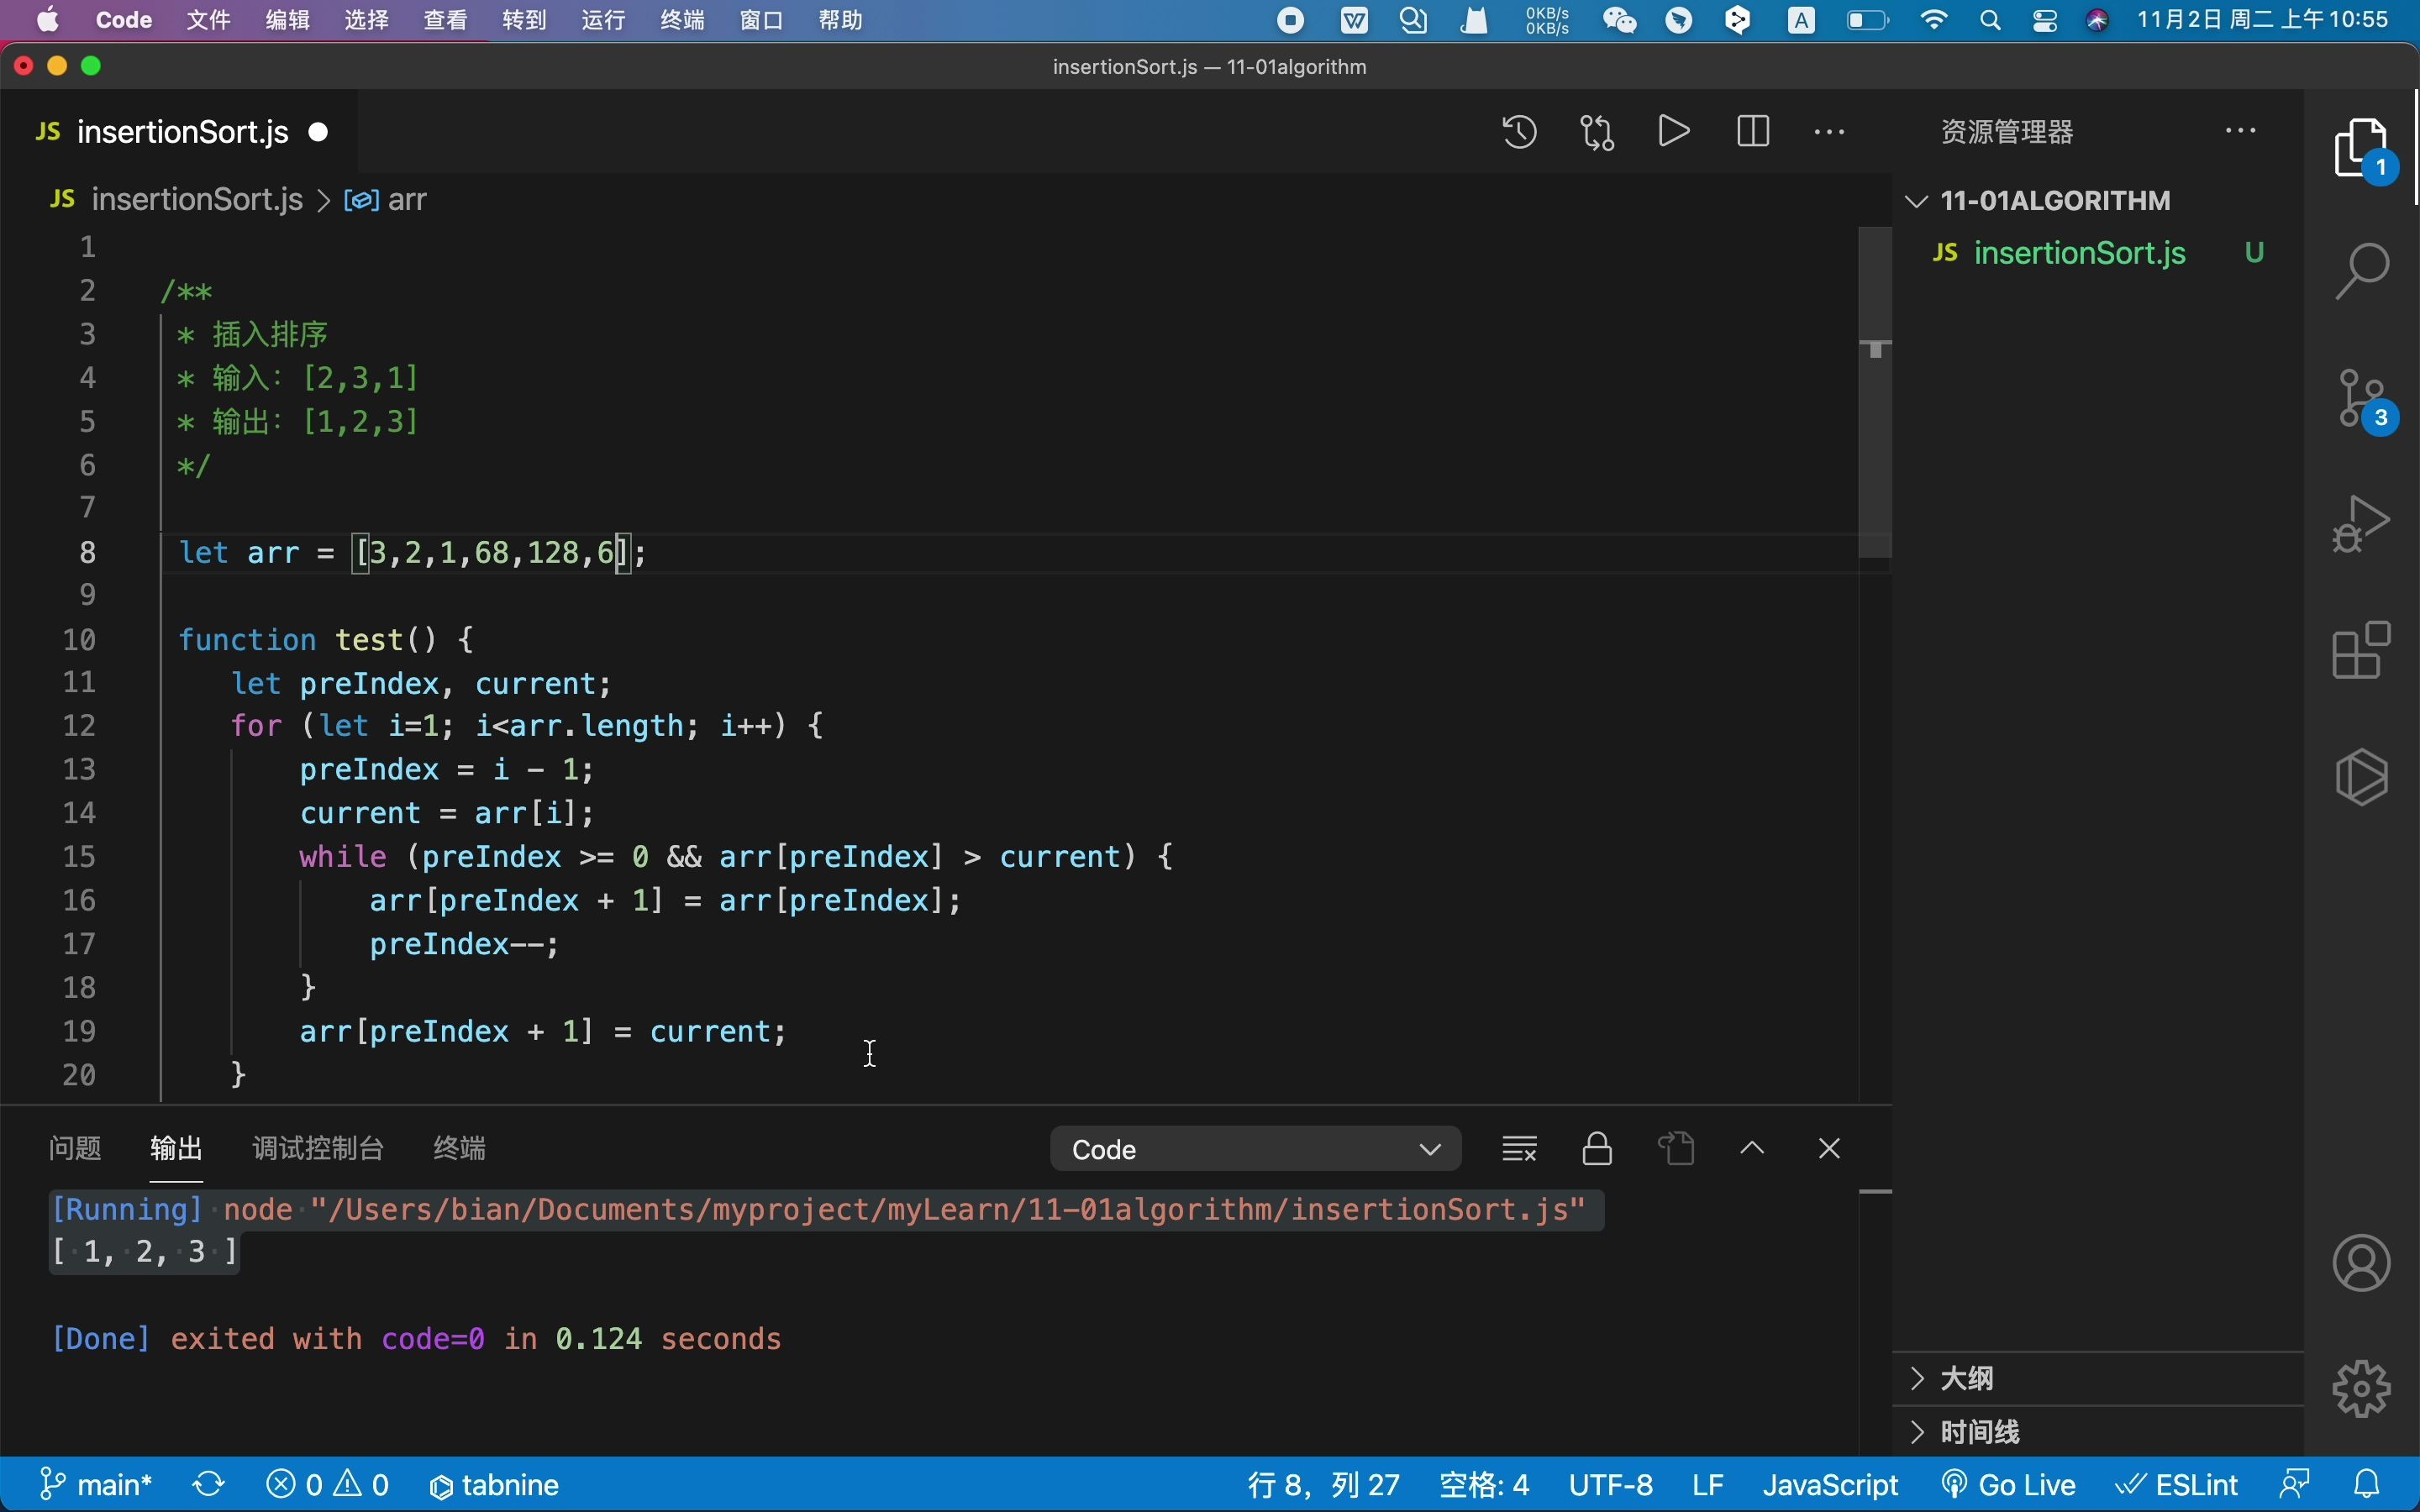Open the Manage gear icon
Viewport: 2420px width, 1512px height.
click(2362, 1388)
